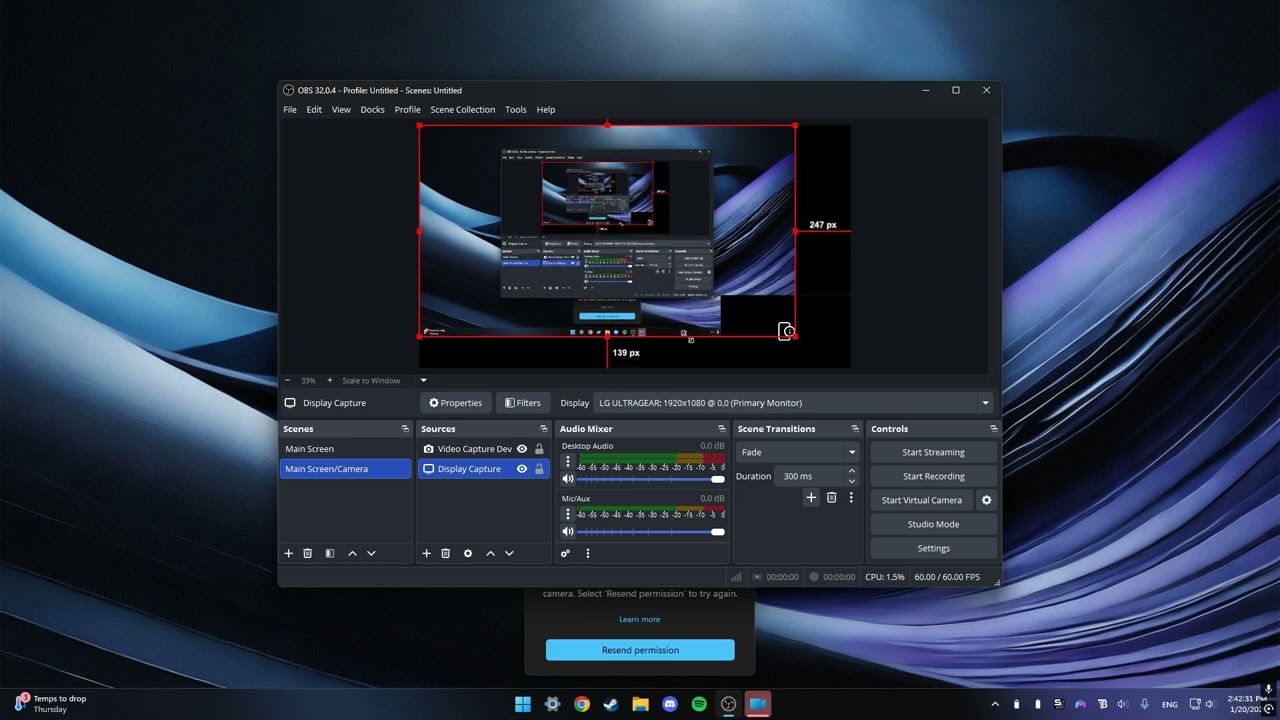Pop out the Controls dock
The image size is (1280, 720).
pos(993,429)
